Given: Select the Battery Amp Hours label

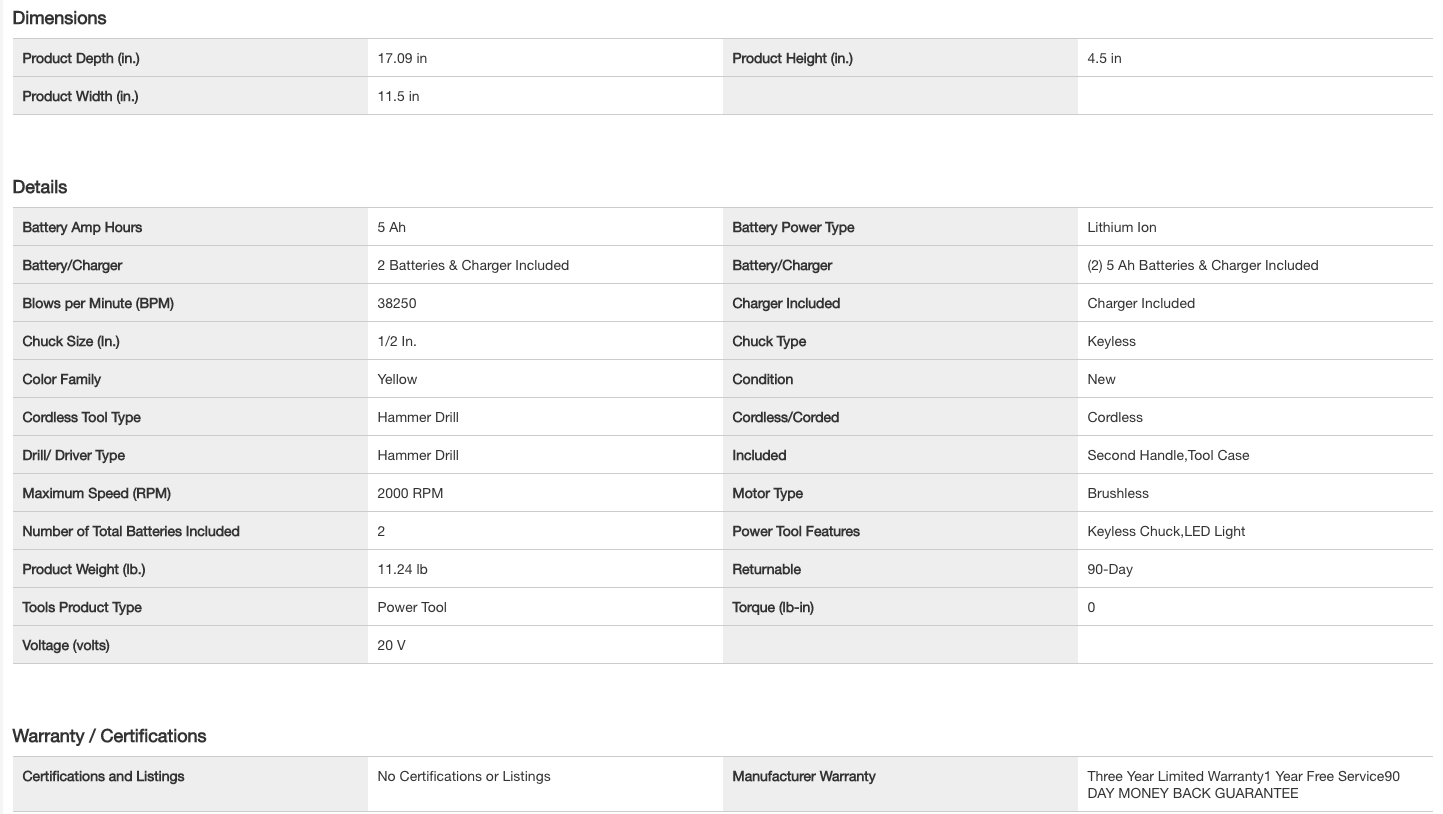Looking at the screenshot, I should 82,227.
